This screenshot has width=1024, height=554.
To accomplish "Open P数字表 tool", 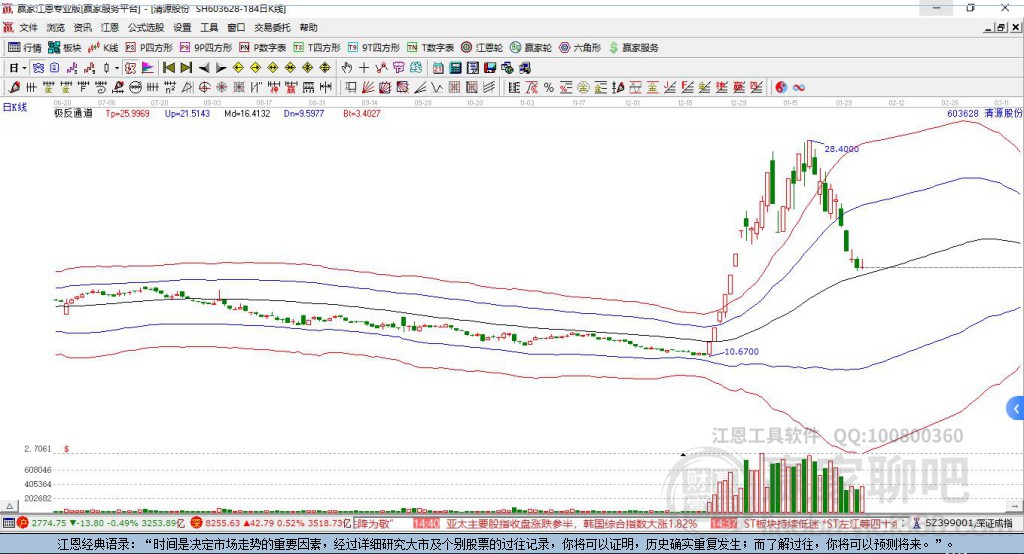I will coord(263,48).
